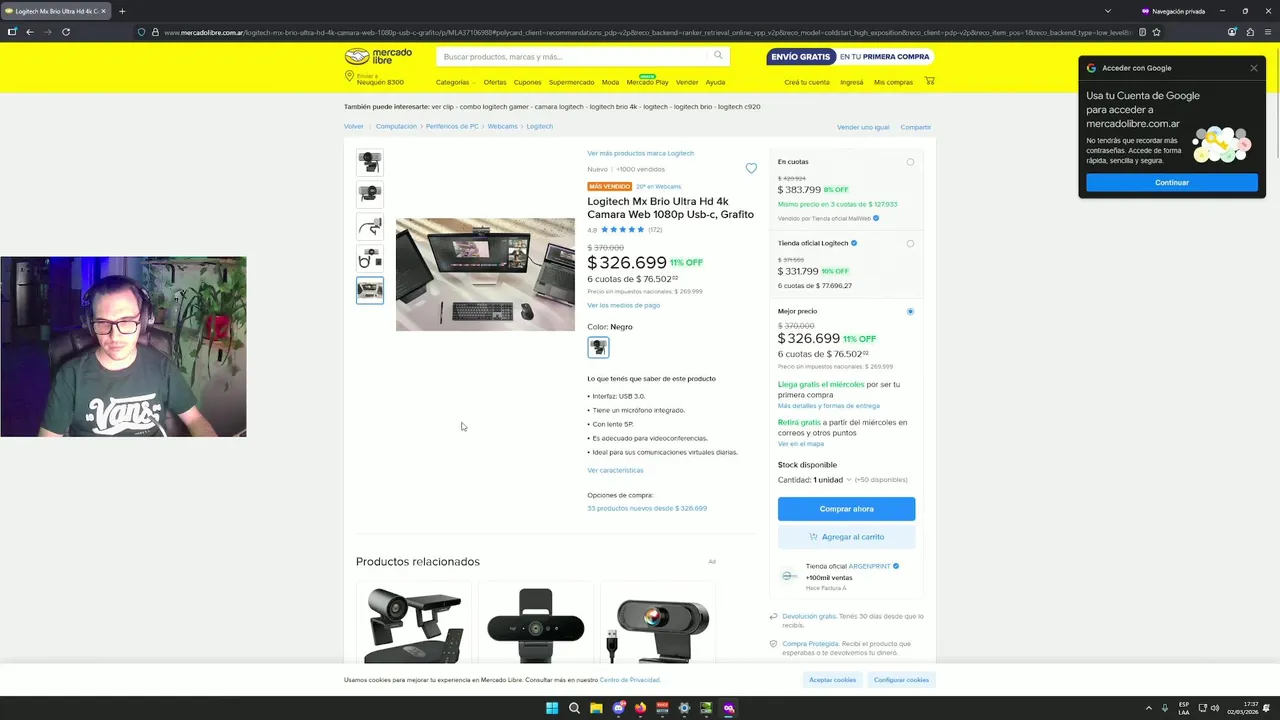This screenshot has width=1280, height=720.
Task: Click 'Ver características' link
Action: pos(615,470)
